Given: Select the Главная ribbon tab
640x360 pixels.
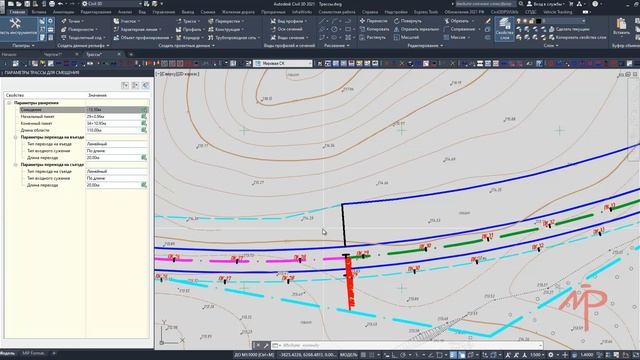Looking at the screenshot, I should tap(17, 12).
